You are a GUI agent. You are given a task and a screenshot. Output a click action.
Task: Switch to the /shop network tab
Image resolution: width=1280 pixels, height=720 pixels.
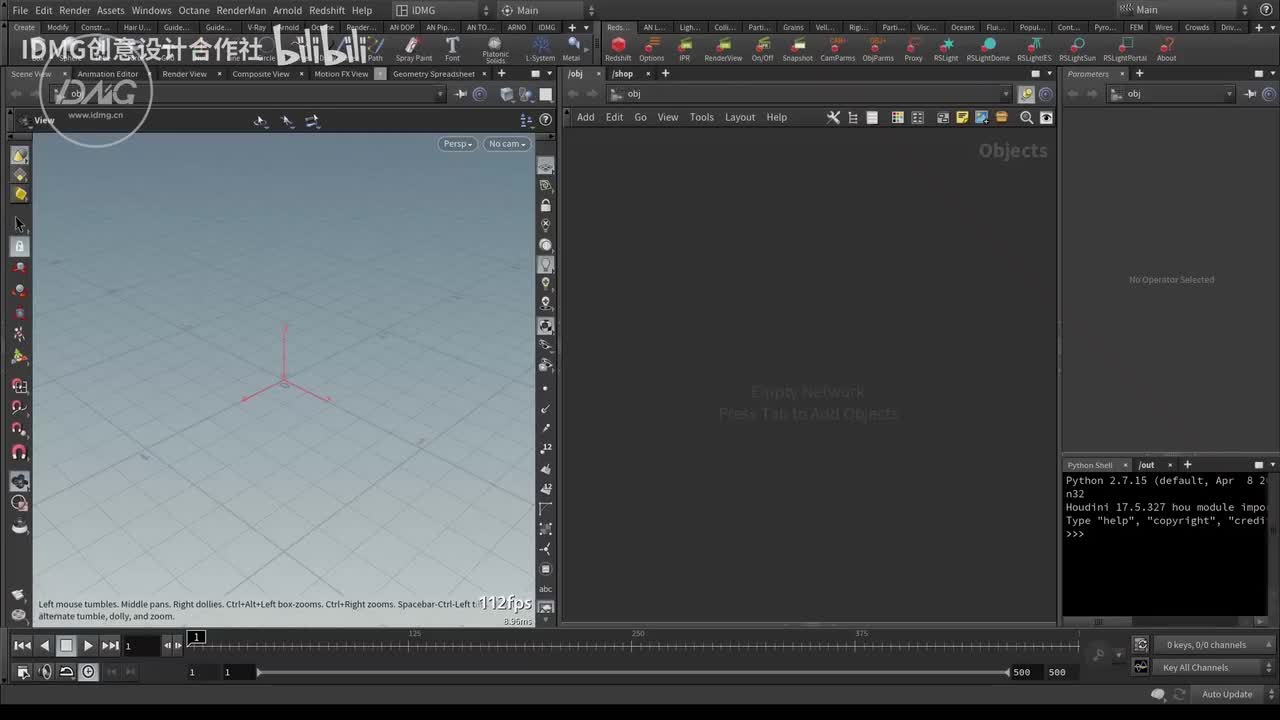point(623,74)
